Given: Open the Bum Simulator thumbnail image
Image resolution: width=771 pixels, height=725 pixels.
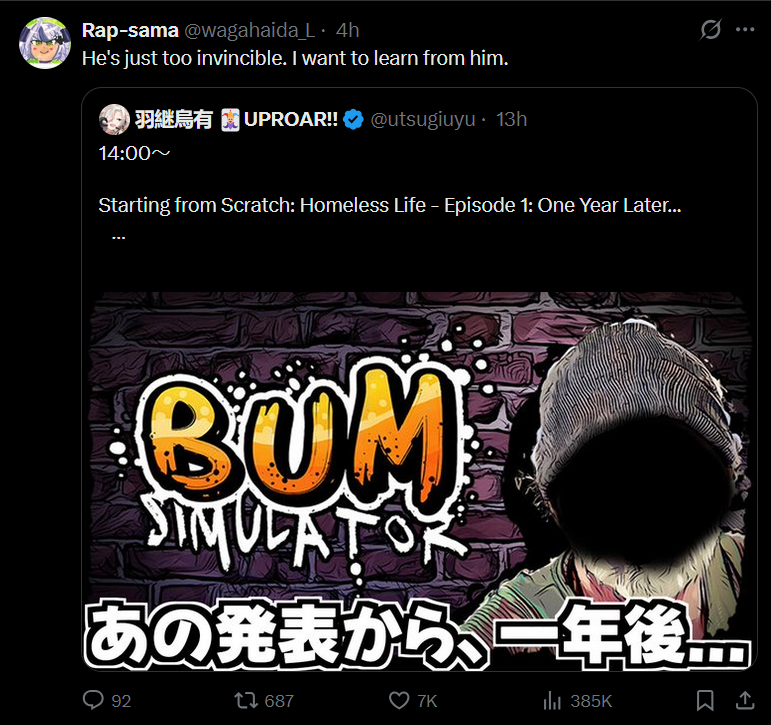Looking at the screenshot, I should pos(420,481).
